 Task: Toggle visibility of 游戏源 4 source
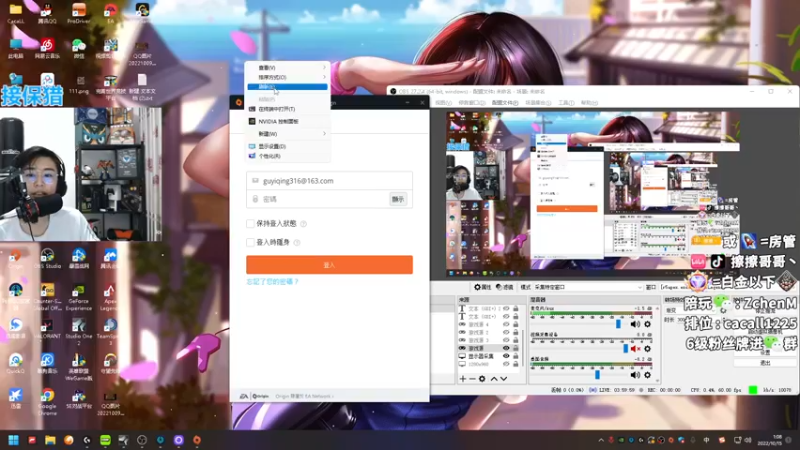[506, 324]
